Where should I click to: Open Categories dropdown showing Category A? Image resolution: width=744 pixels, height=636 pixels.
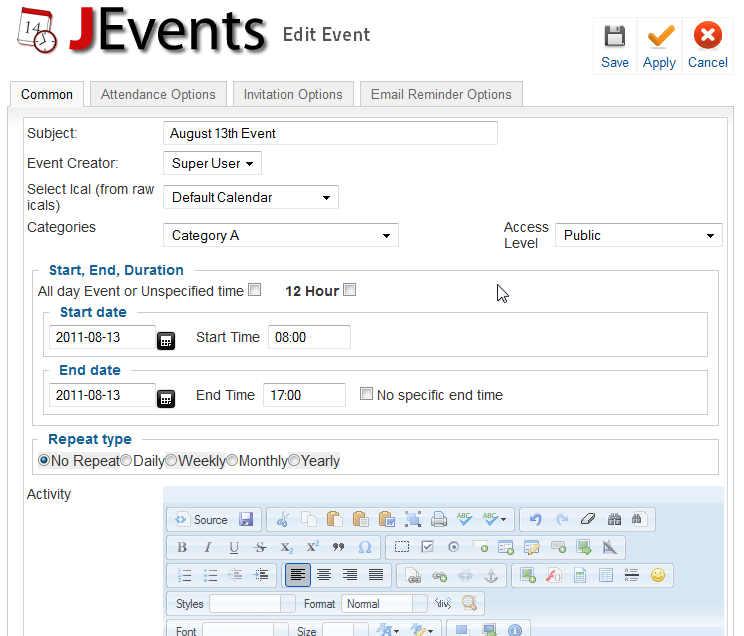(281, 235)
